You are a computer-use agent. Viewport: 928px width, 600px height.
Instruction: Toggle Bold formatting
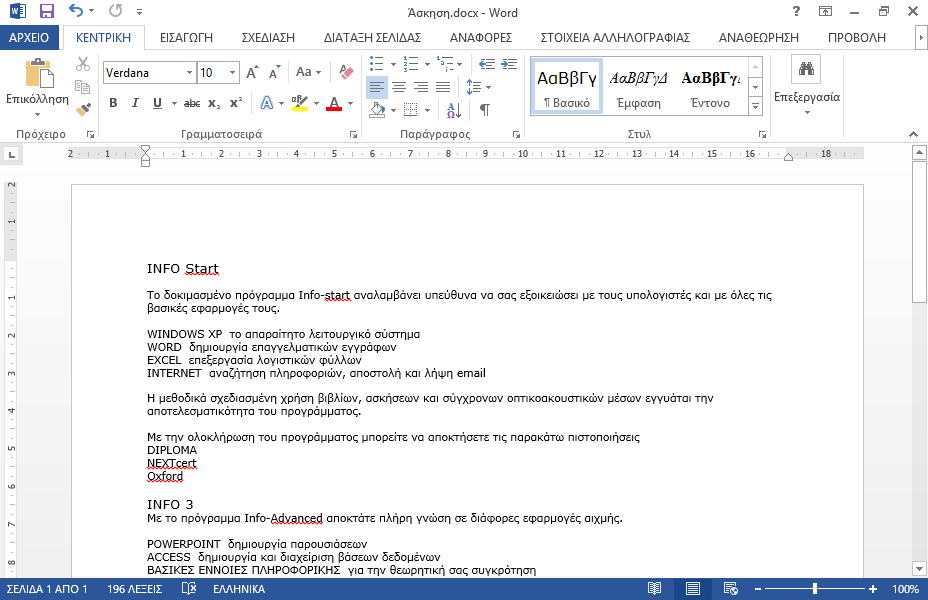113,103
